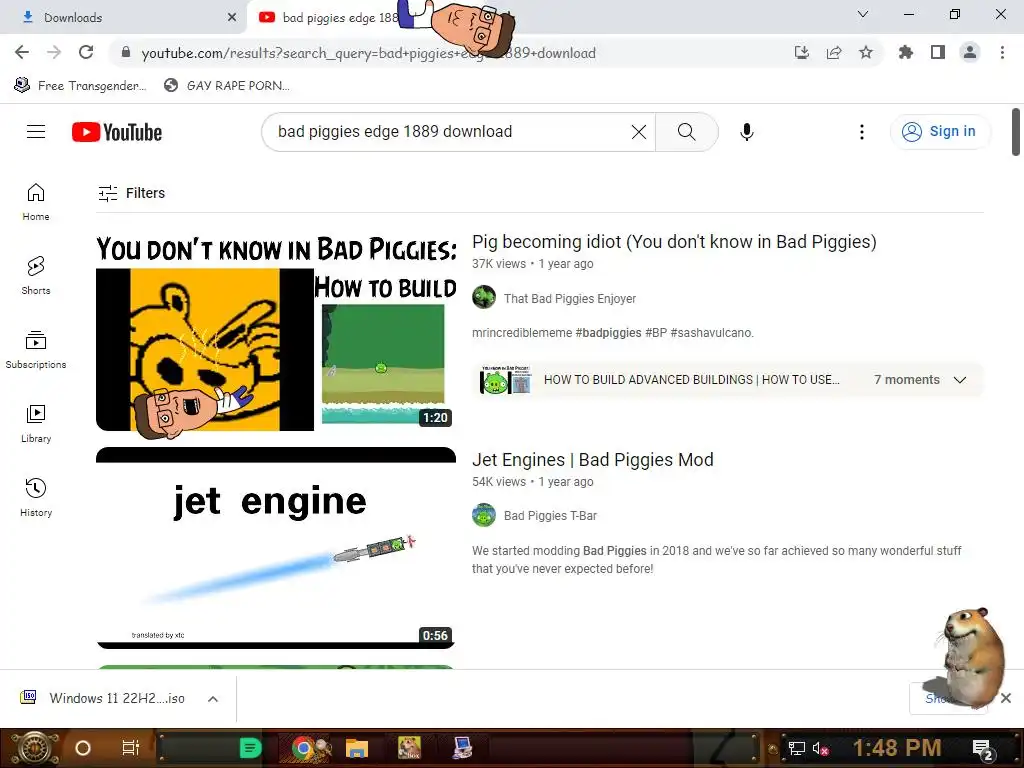Open History in the sidebar
The image size is (1024, 768).
(x=36, y=498)
